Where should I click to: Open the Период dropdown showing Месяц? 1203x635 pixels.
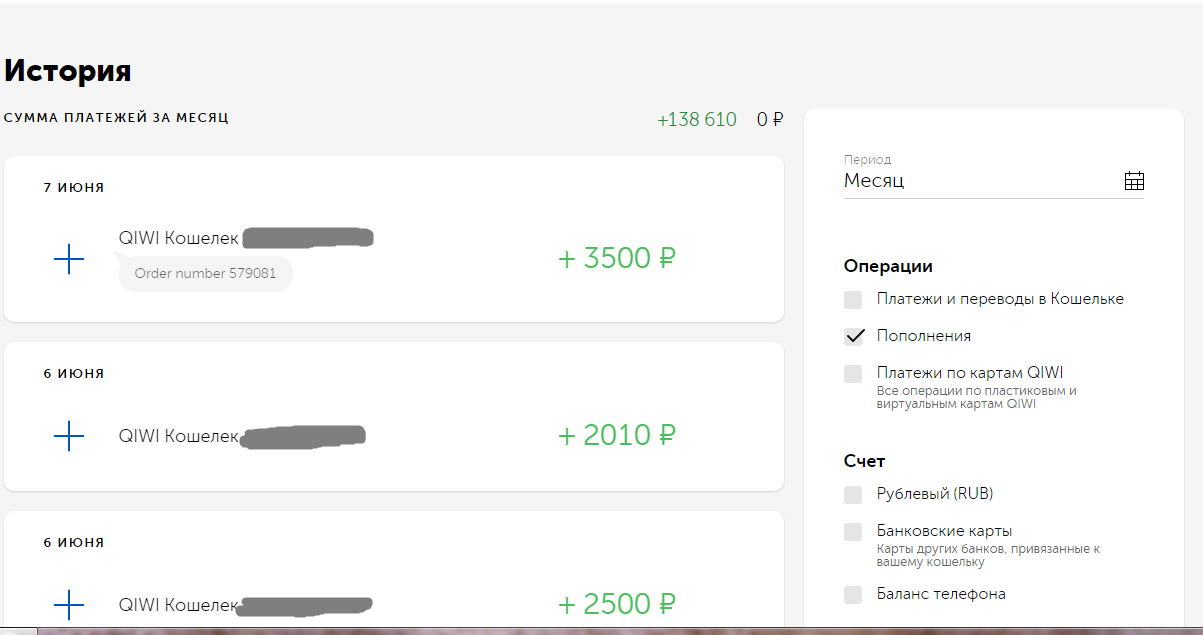tap(994, 181)
